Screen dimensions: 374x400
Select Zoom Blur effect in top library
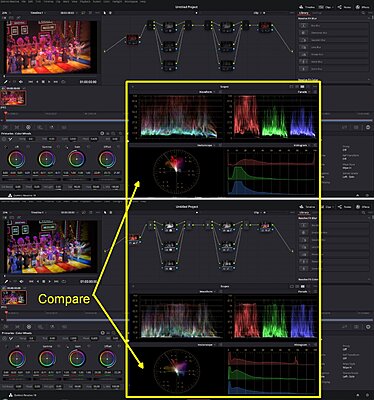click(334, 69)
